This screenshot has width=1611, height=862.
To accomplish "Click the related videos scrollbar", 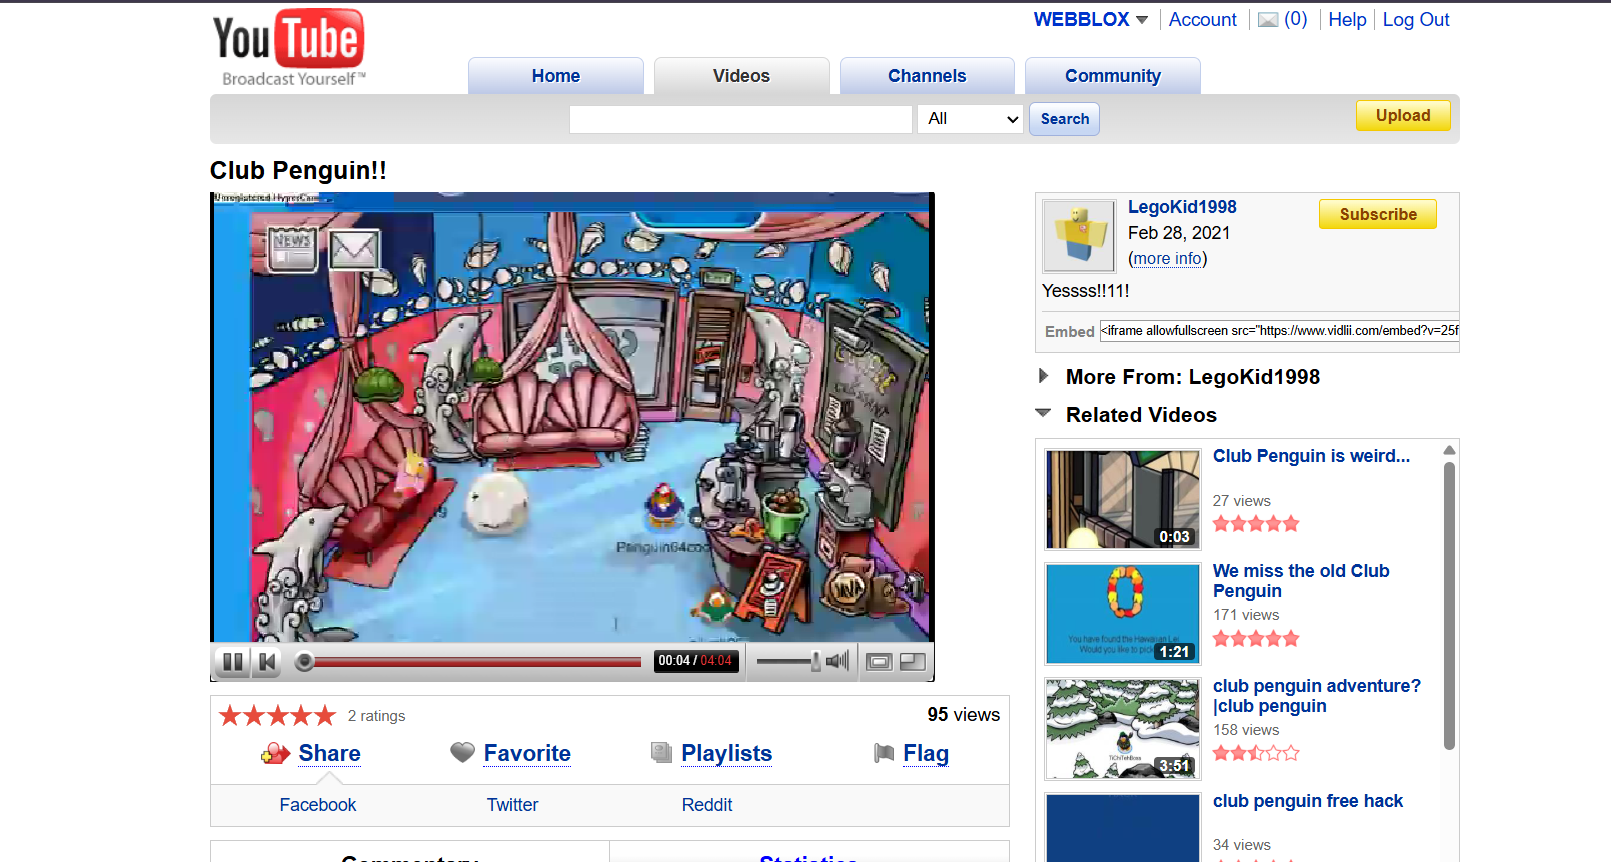I will coord(1449,605).
